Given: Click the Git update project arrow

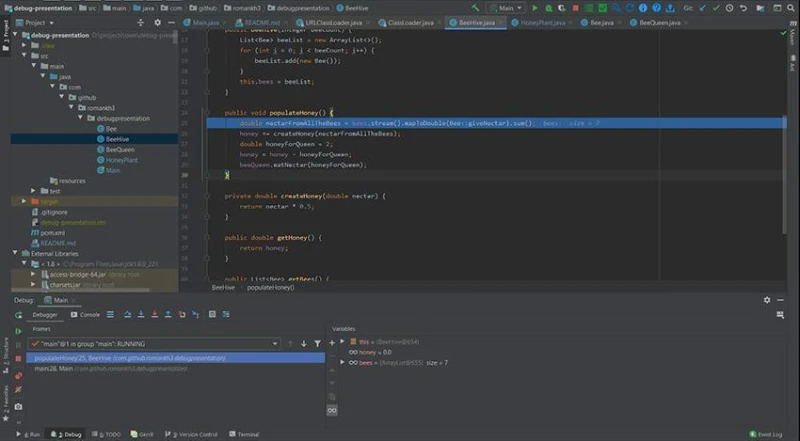Looking at the screenshot, I should 704,7.
